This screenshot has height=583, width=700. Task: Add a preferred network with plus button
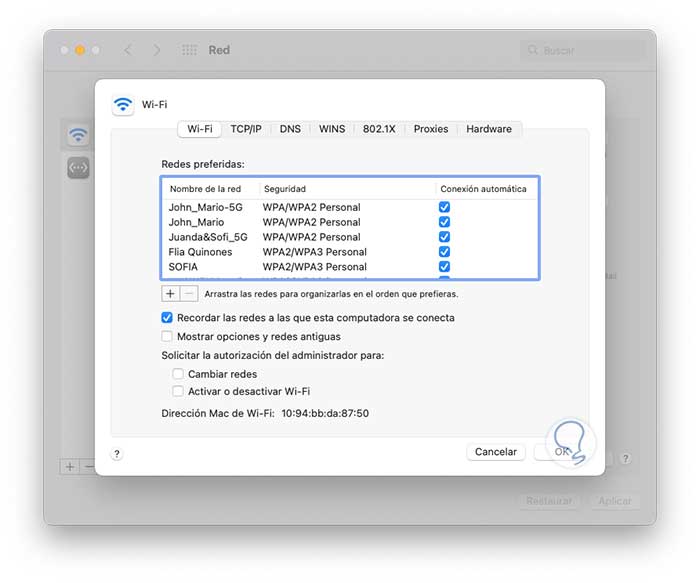click(x=170, y=294)
